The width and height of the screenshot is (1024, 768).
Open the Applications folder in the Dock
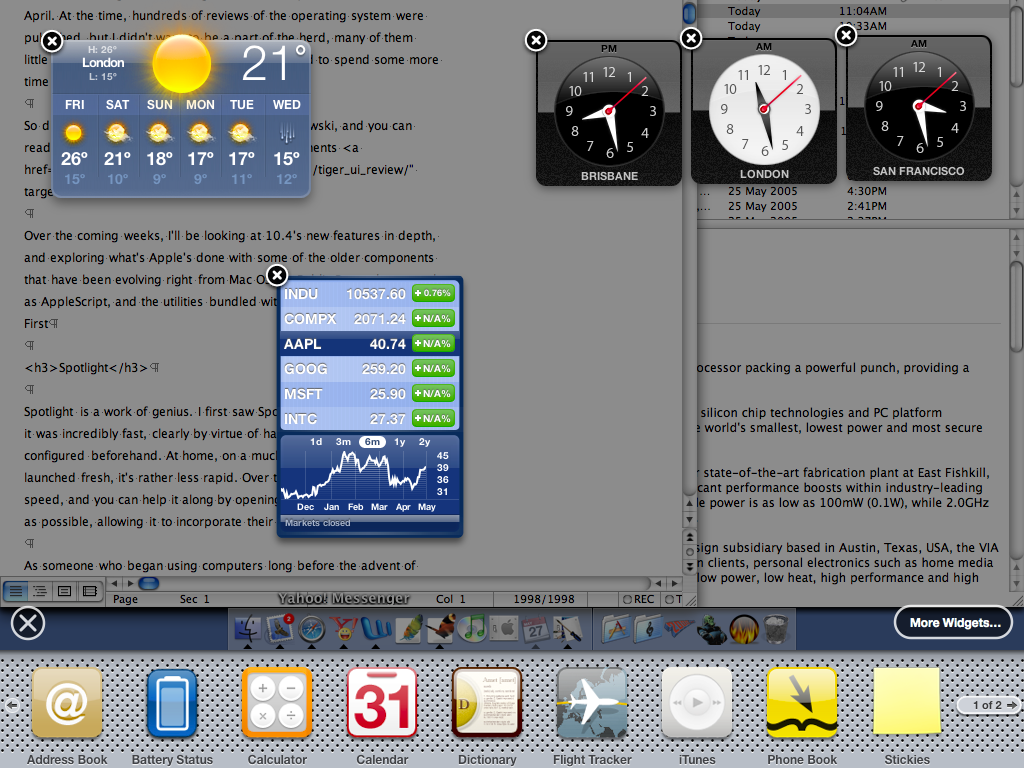coord(616,629)
